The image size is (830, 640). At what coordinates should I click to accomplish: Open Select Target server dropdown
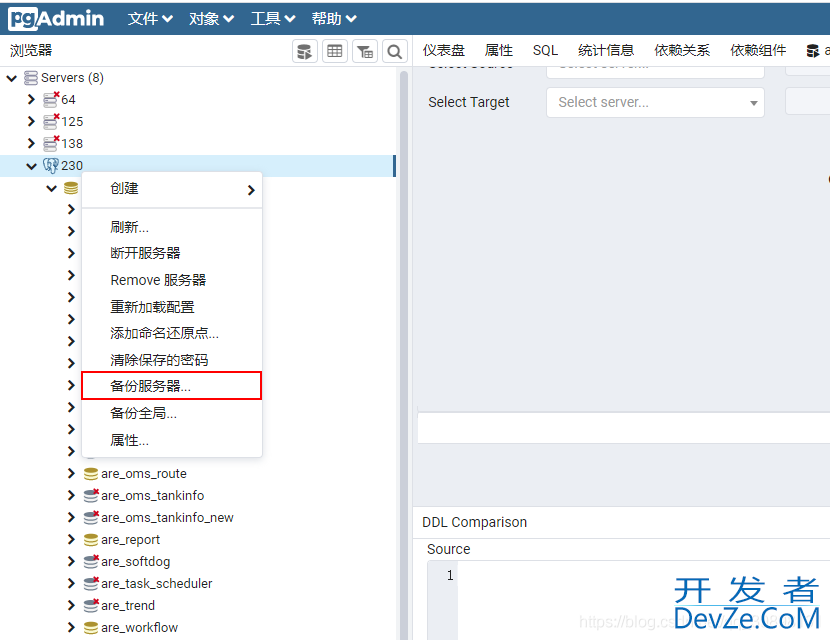[655, 102]
